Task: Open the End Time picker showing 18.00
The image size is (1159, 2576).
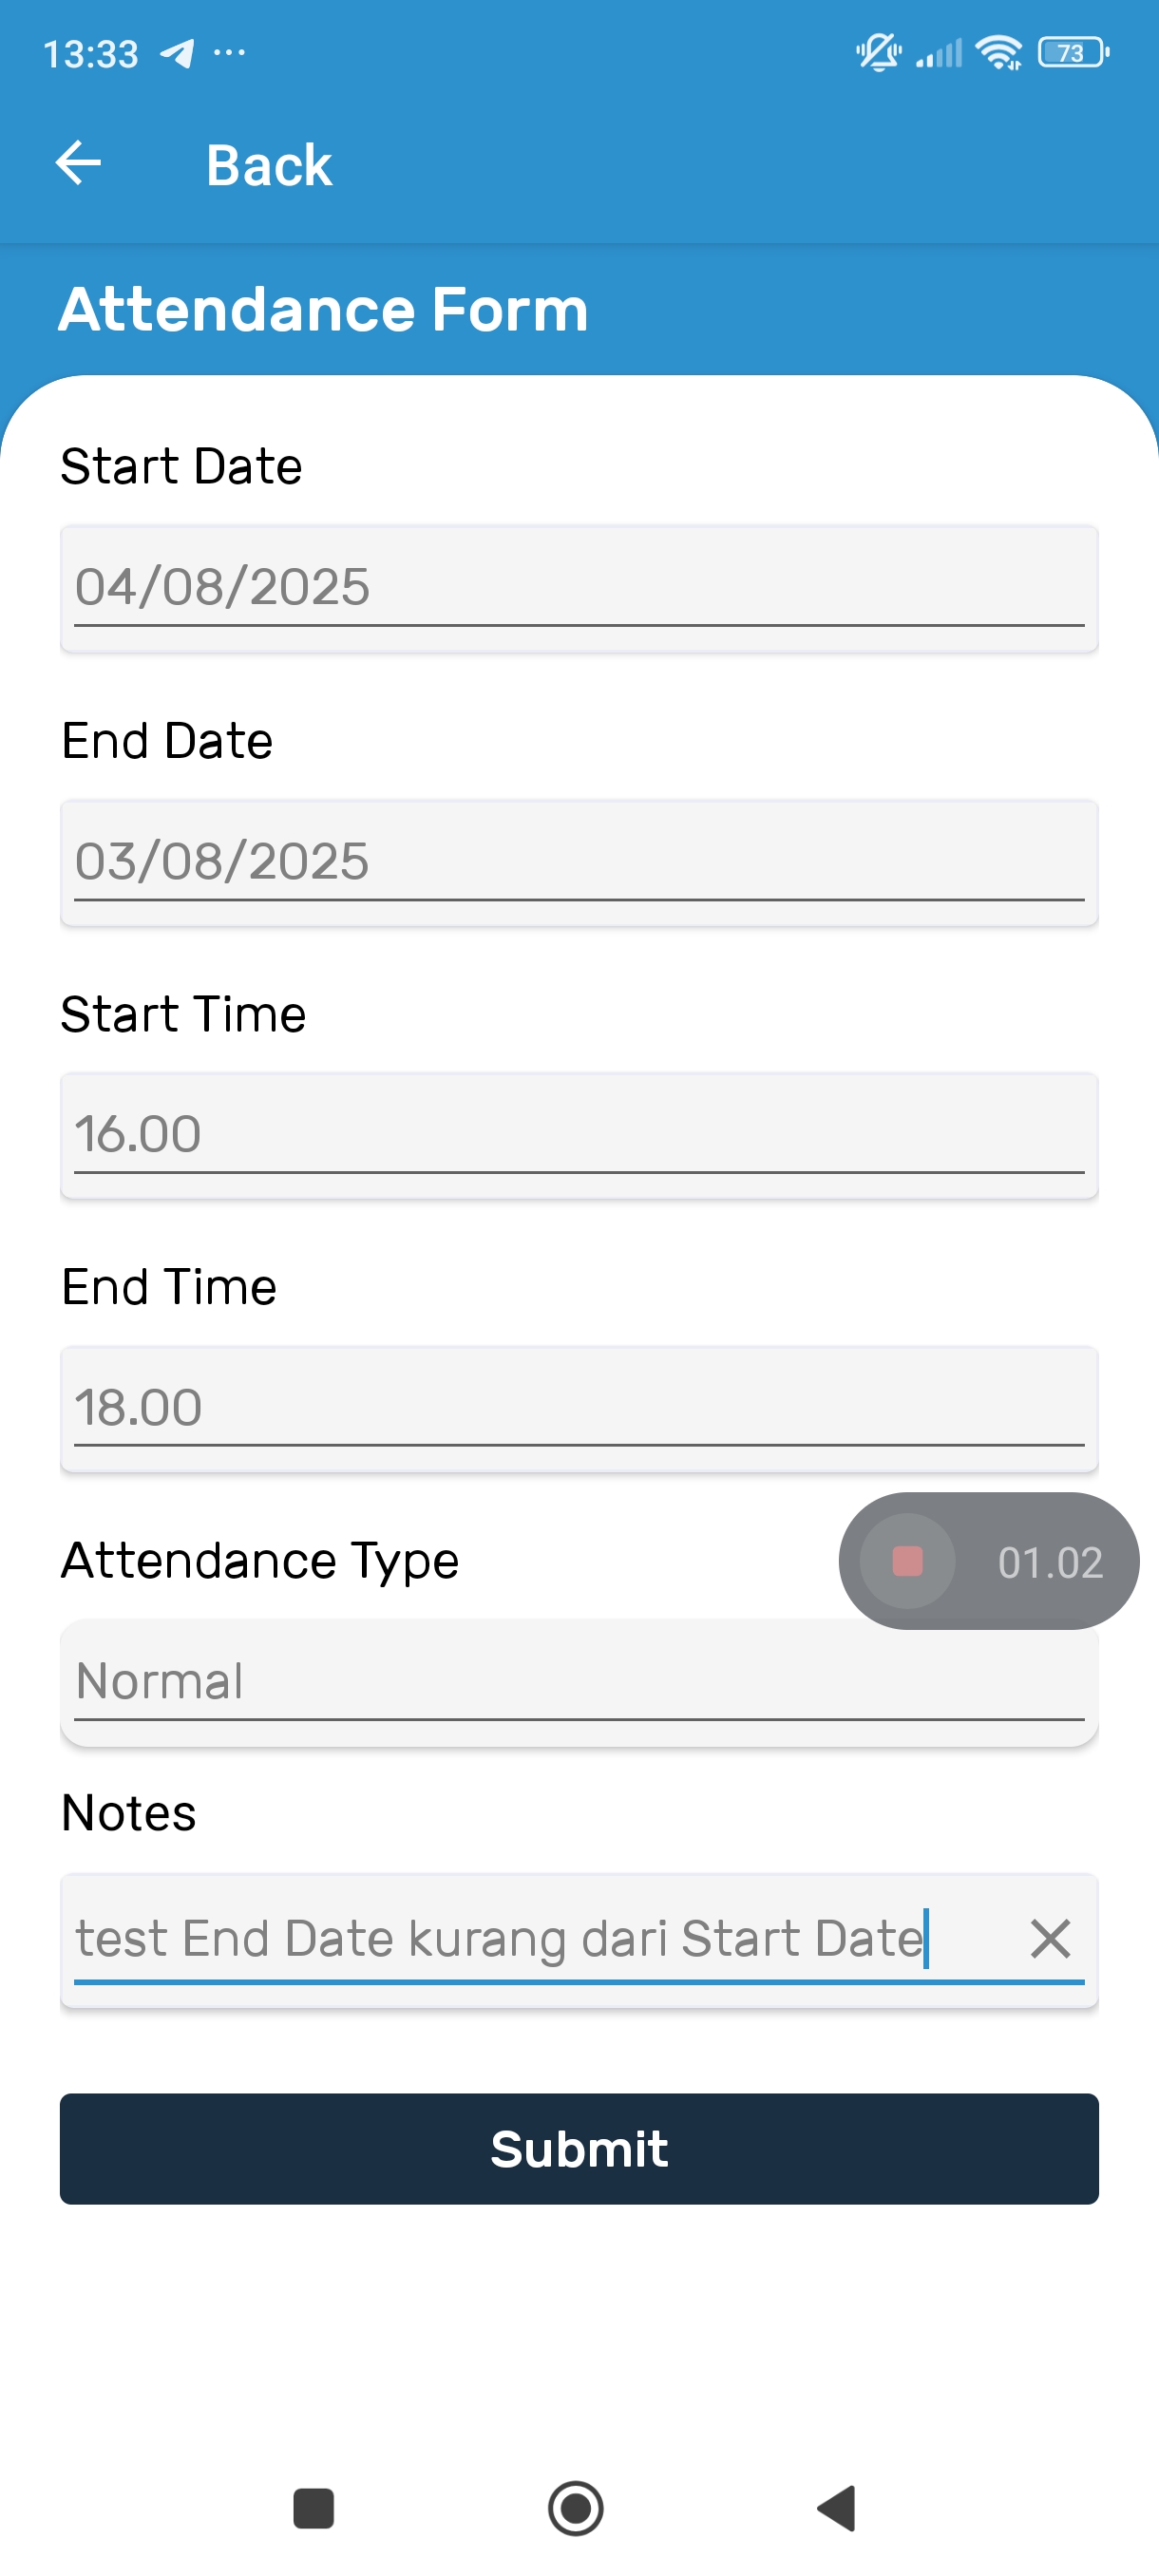Action: [579, 1409]
